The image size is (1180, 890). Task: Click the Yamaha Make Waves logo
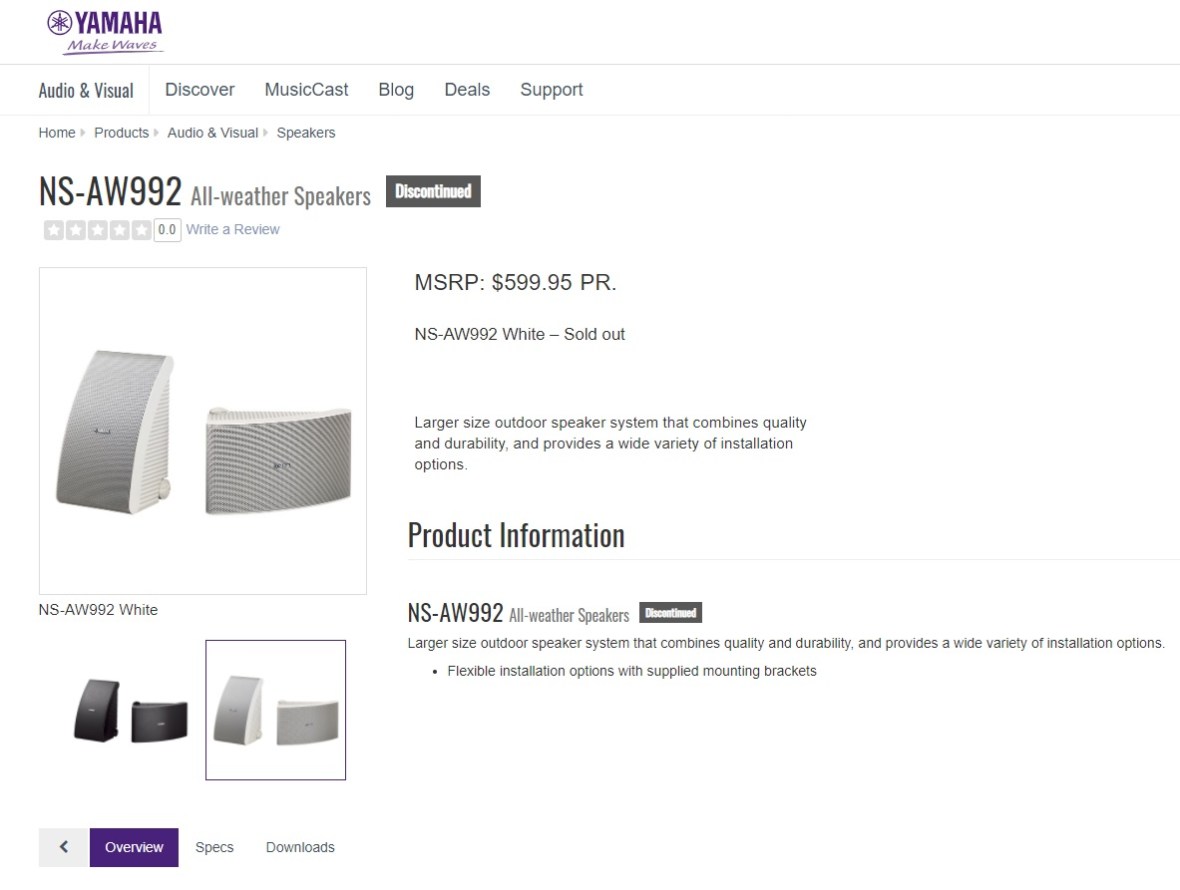[104, 32]
